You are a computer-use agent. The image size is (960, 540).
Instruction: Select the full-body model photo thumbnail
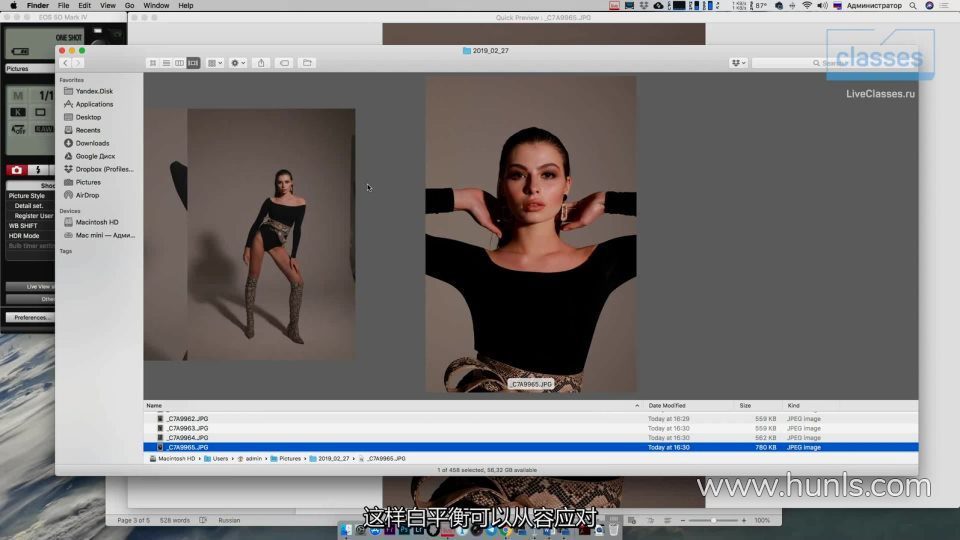(271, 234)
